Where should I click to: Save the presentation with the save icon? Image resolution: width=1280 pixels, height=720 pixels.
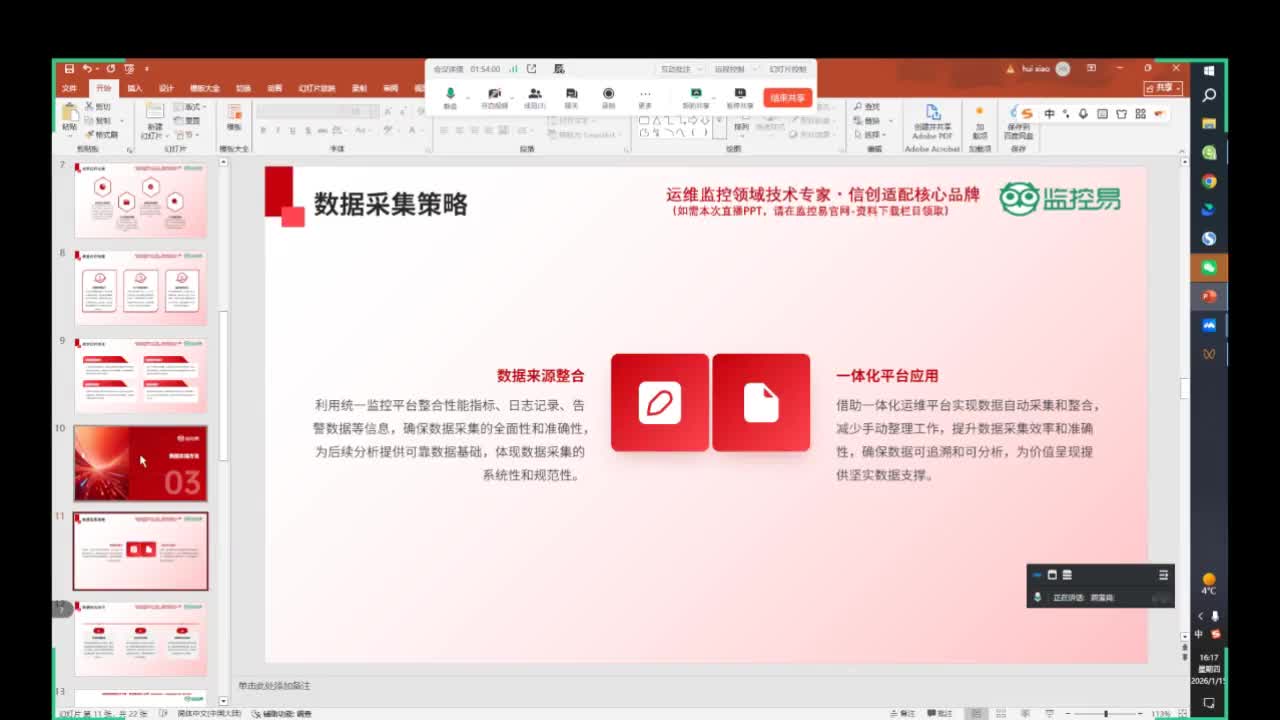tap(69, 69)
